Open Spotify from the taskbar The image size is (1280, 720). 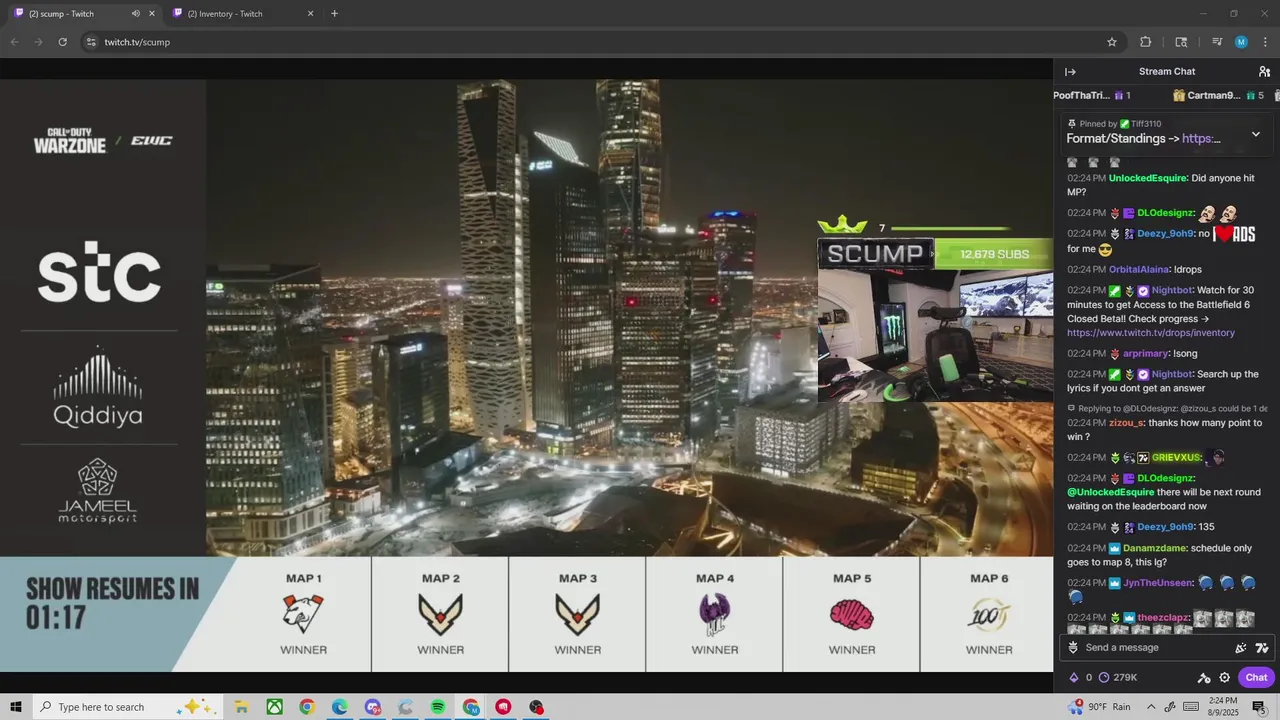[438, 707]
